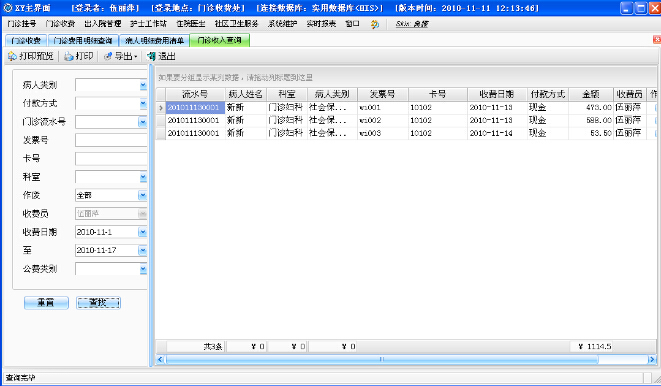
Task: Click the 卡号 filter input field
Action: [111, 158]
